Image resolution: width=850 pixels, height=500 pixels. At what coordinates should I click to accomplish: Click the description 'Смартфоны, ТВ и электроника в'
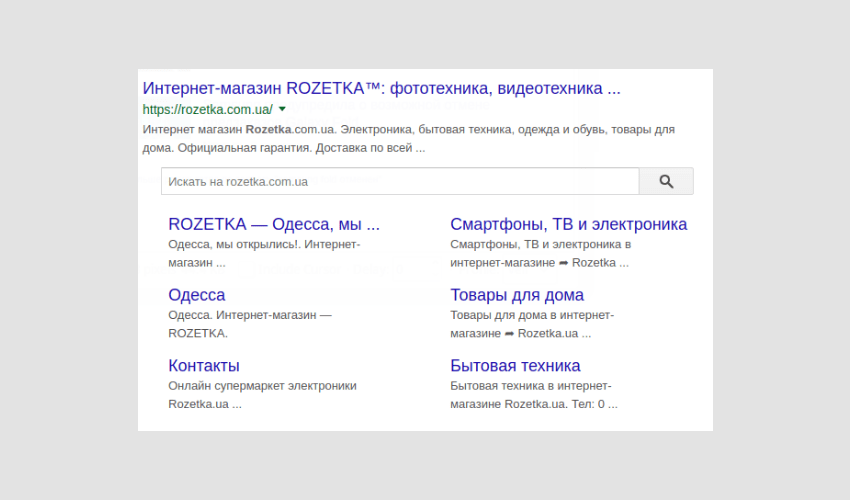tap(540, 245)
